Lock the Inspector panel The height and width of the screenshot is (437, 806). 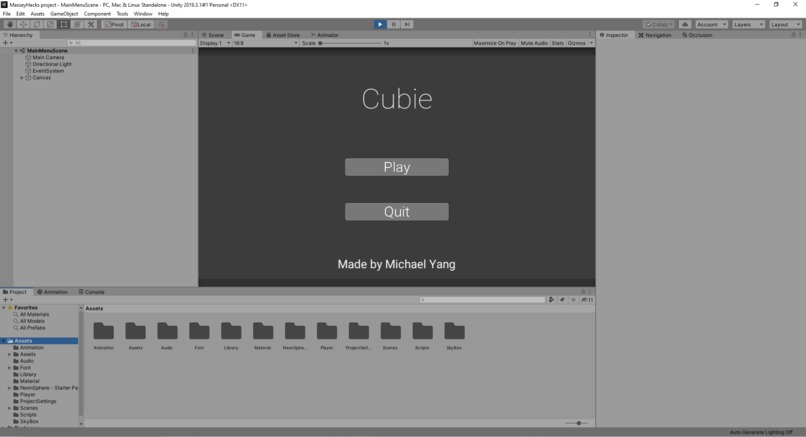(793, 35)
